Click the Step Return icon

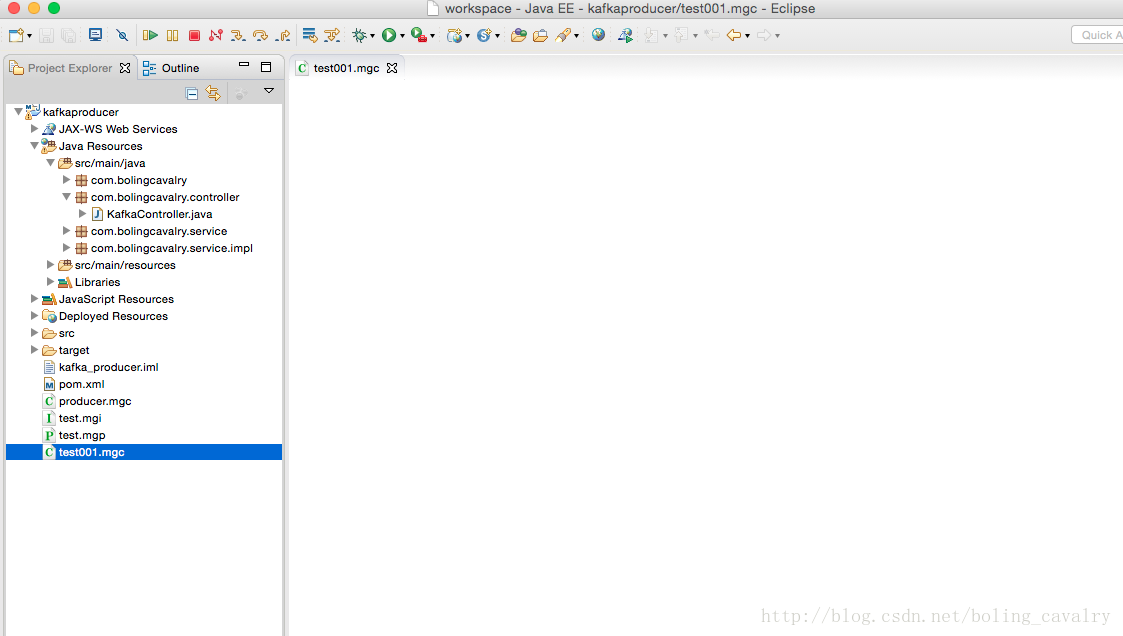(x=284, y=35)
